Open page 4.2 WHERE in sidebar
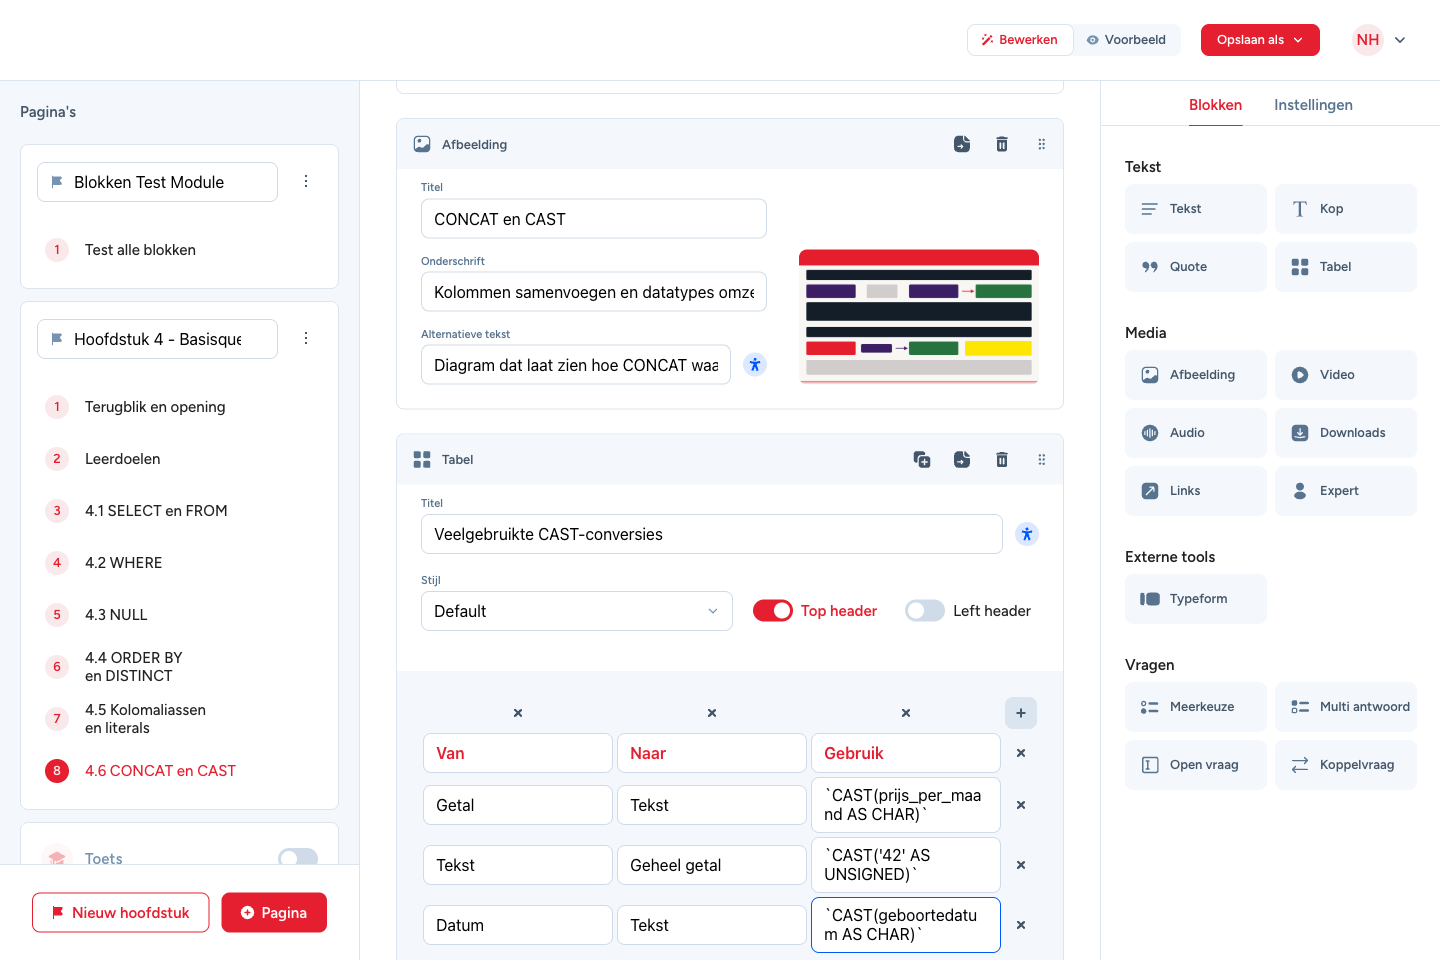 [123, 563]
